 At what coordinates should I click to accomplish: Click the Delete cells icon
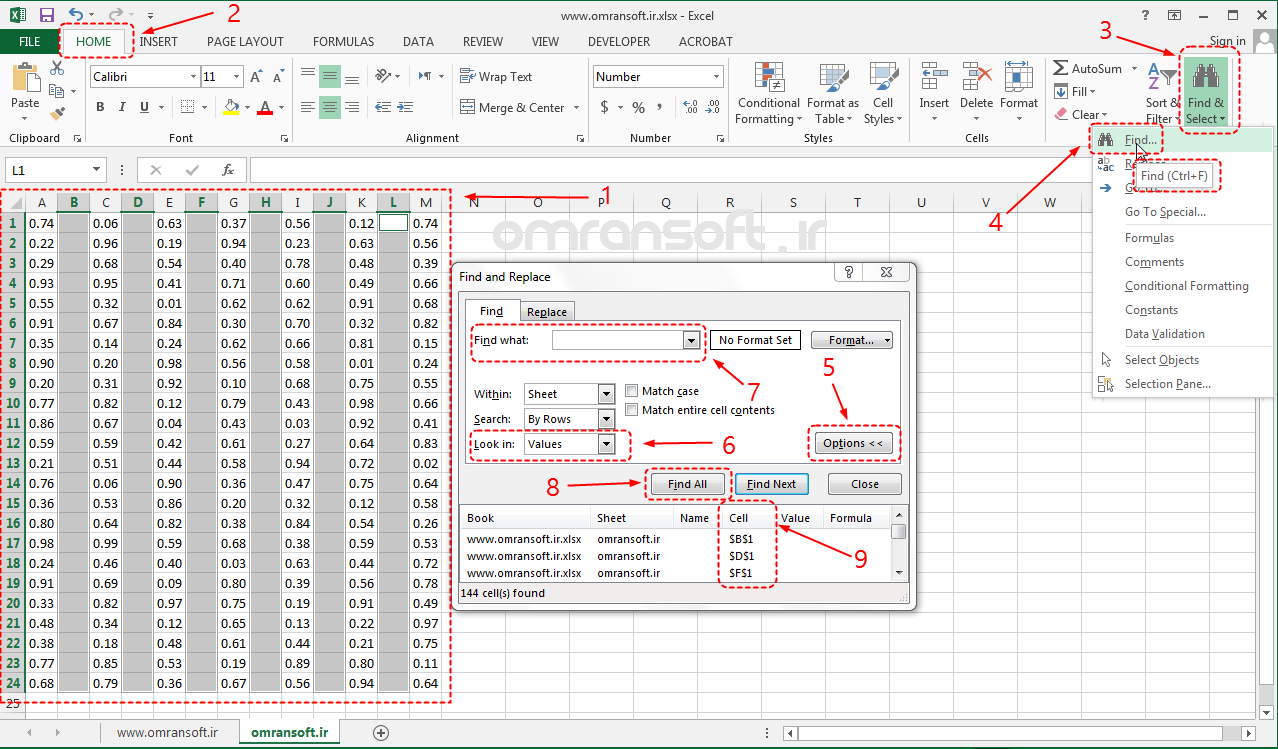977,78
